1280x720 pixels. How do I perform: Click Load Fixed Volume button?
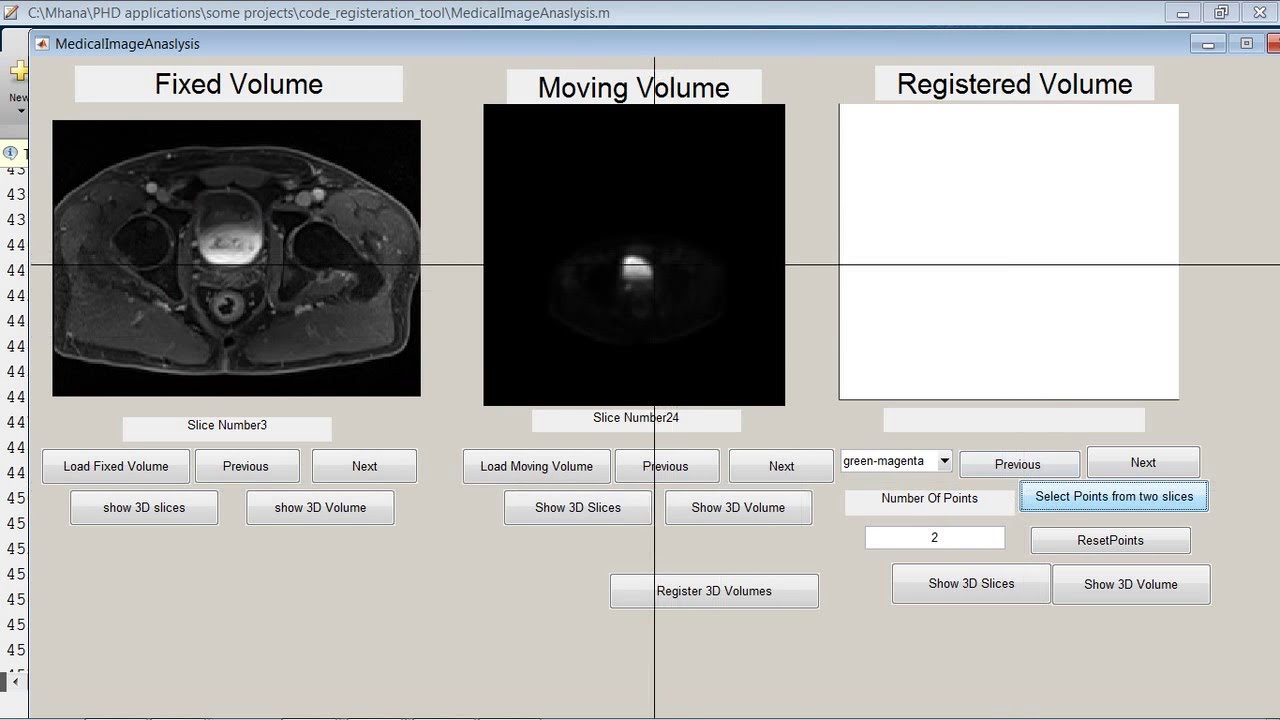click(116, 466)
